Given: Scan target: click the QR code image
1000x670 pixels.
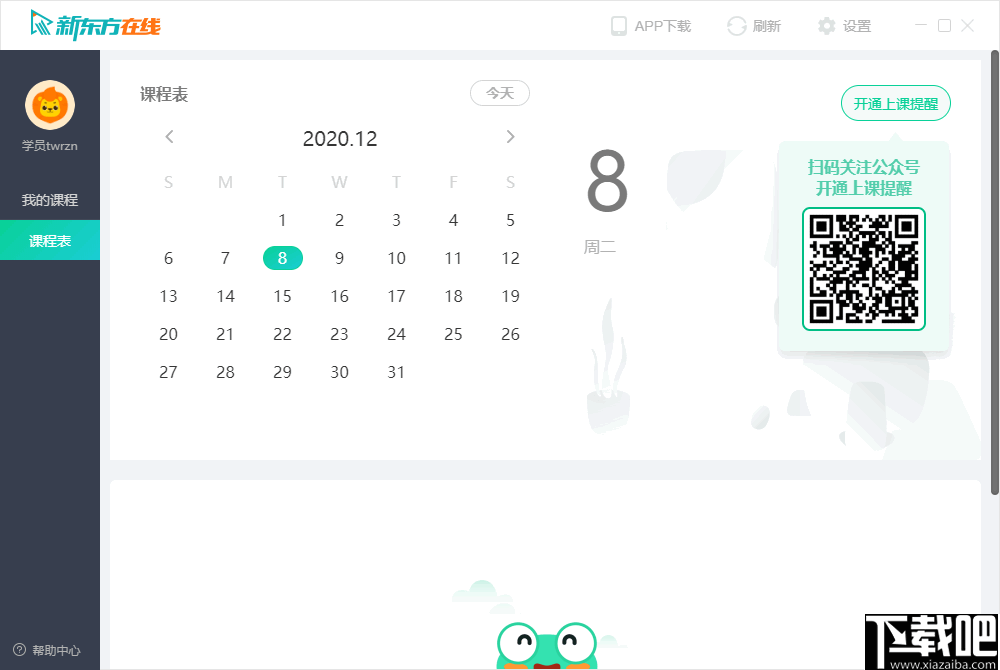Looking at the screenshot, I should click(864, 270).
